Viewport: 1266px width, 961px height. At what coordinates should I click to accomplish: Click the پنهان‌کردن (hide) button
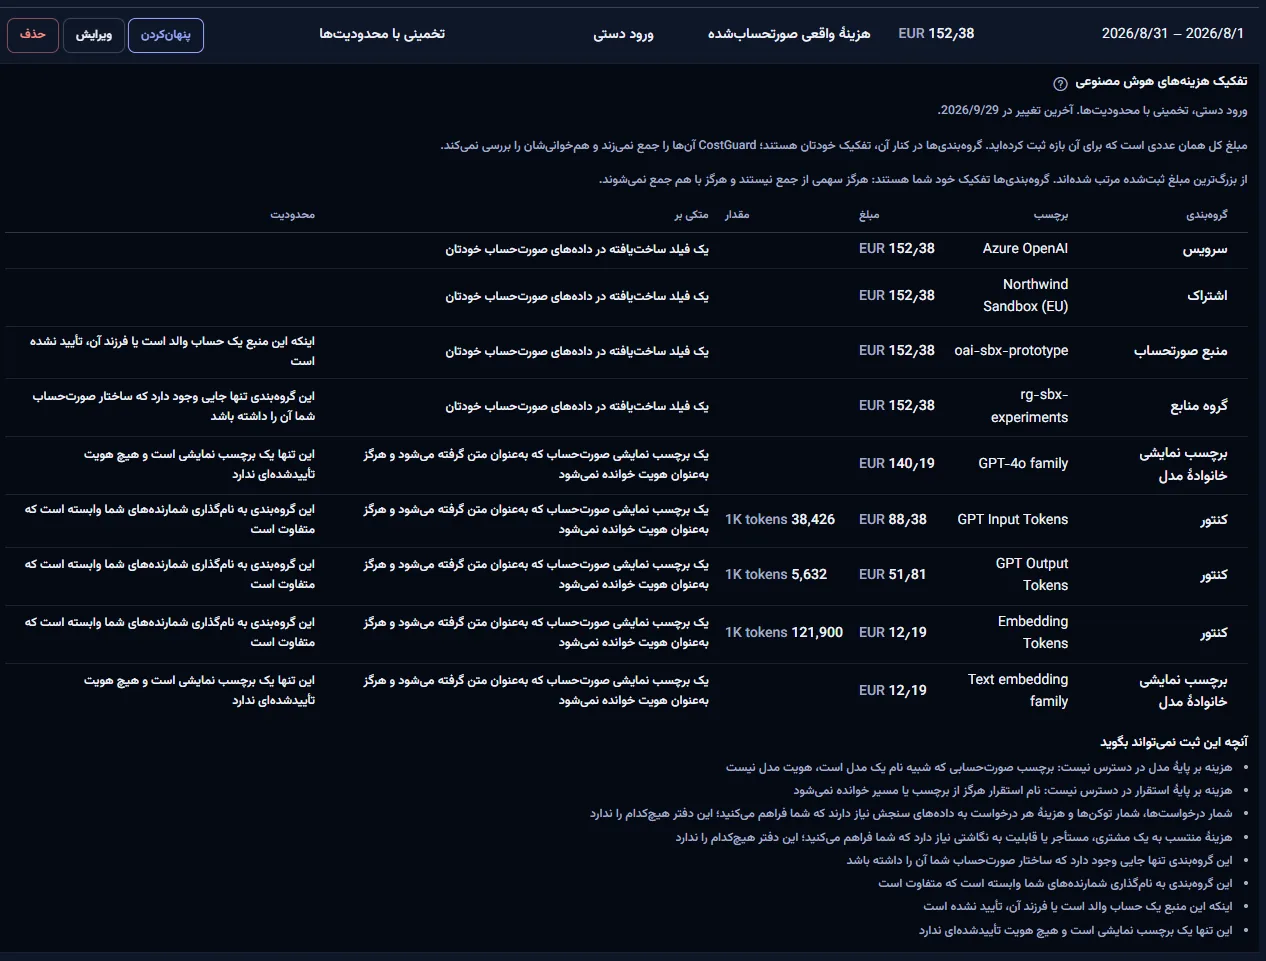(x=166, y=35)
